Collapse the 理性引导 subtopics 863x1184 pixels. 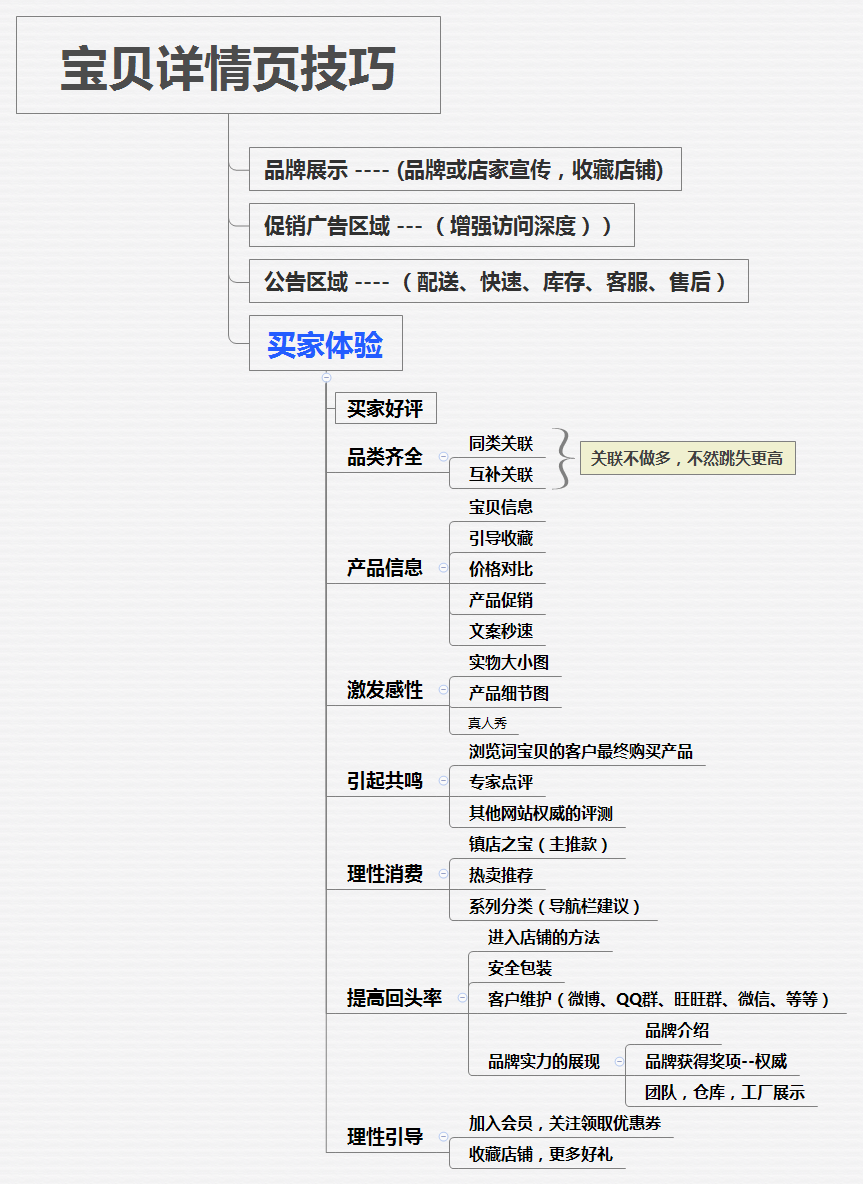pyautogui.click(x=443, y=1136)
